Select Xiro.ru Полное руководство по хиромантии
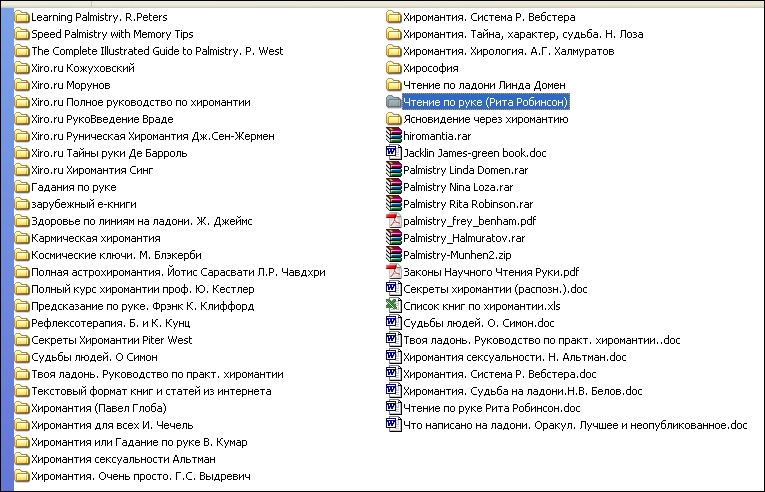The image size is (765, 492). [x=141, y=102]
